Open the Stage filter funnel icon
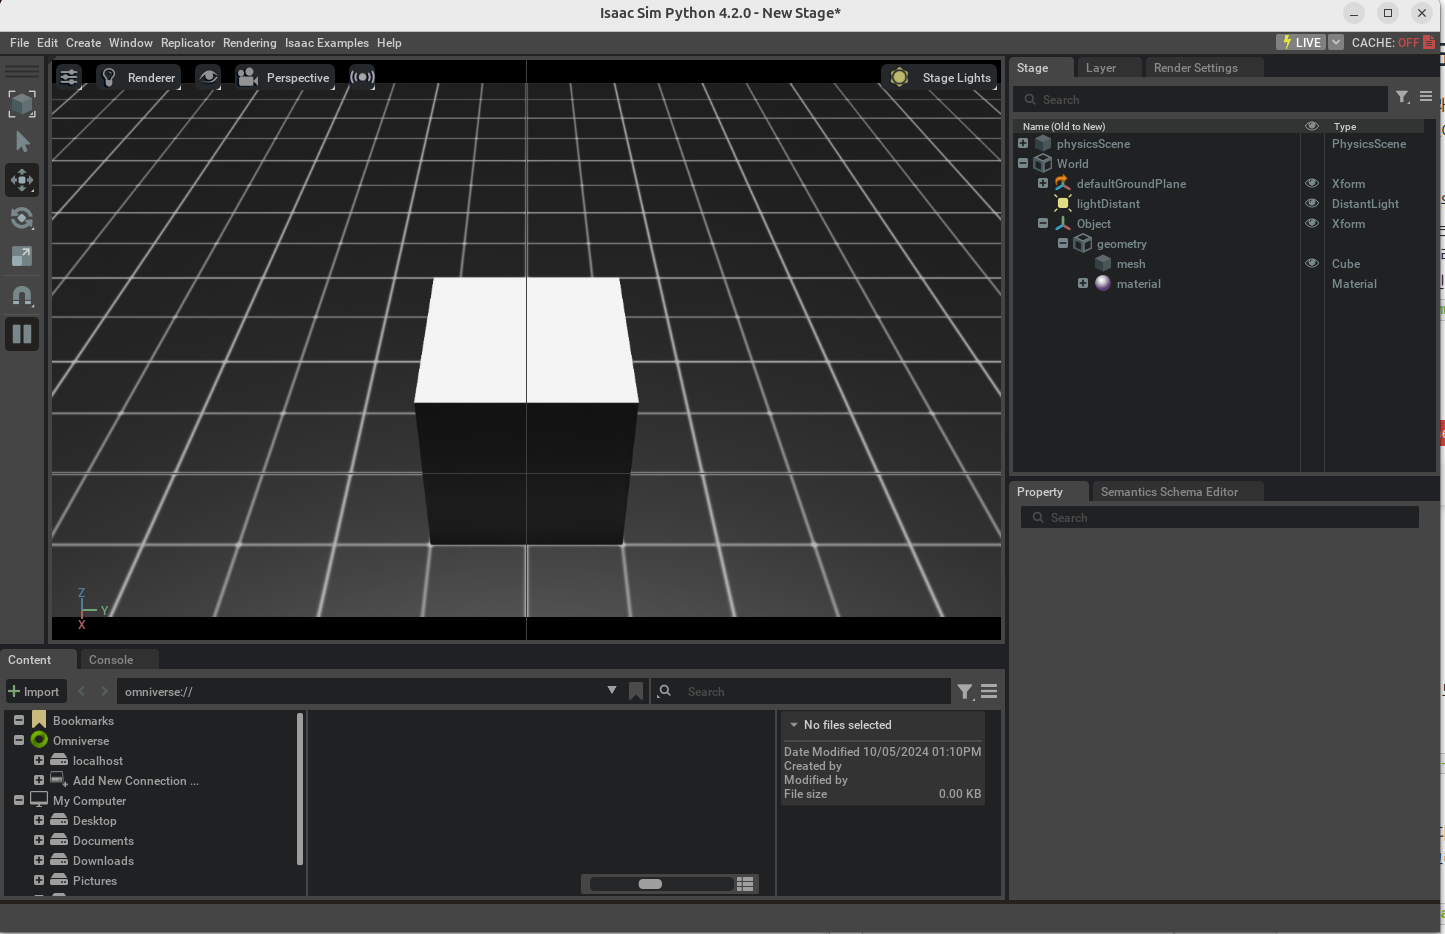The height and width of the screenshot is (934, 1445). tap(1402, 97)
